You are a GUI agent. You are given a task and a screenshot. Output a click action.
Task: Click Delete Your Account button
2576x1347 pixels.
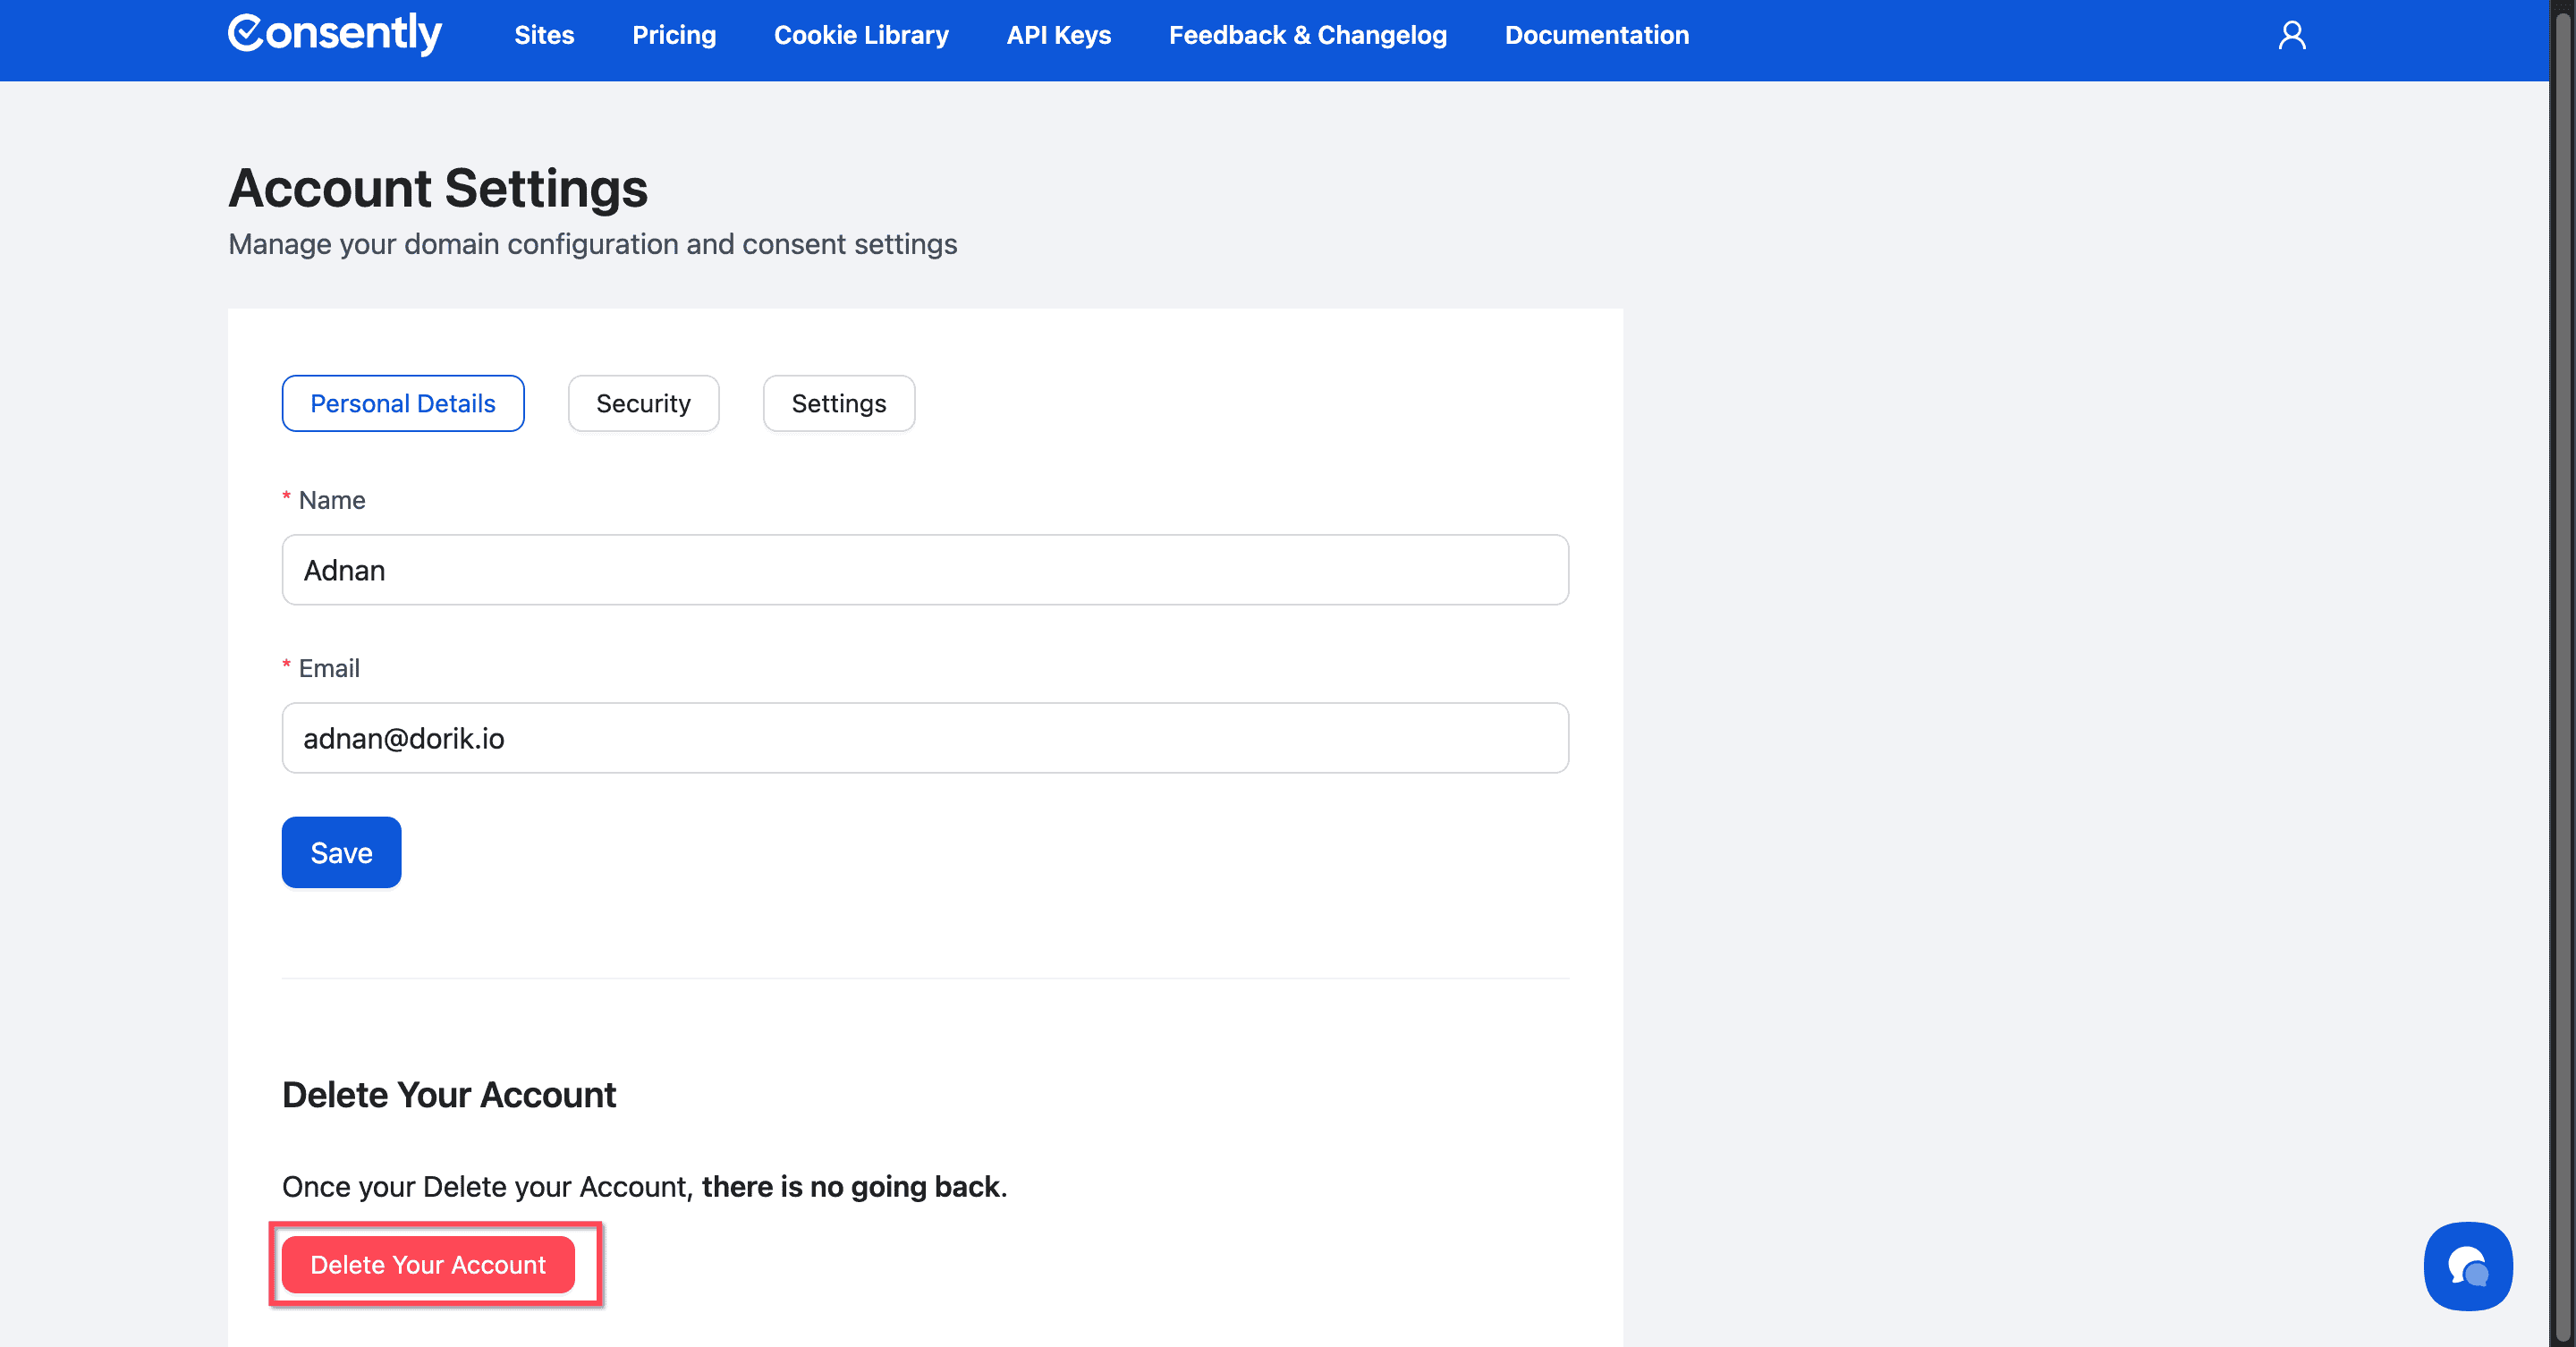[428, 1264]
